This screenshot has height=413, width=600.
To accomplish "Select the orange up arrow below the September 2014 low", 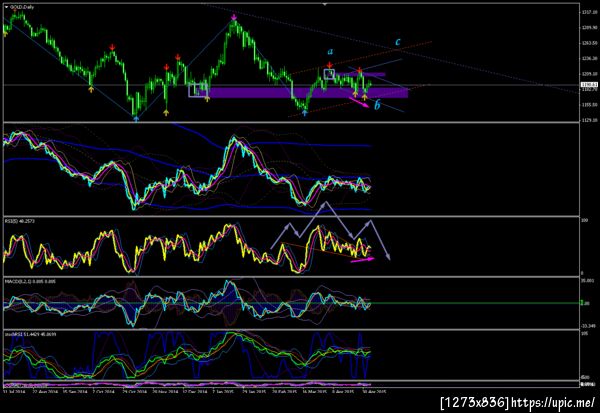I will coord(91,90).
